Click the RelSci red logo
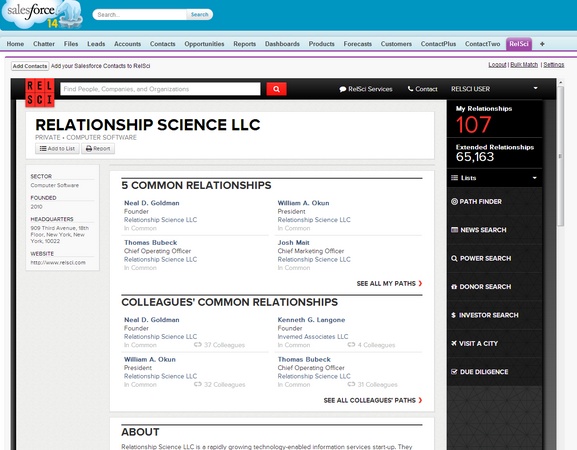 point(40,93)
